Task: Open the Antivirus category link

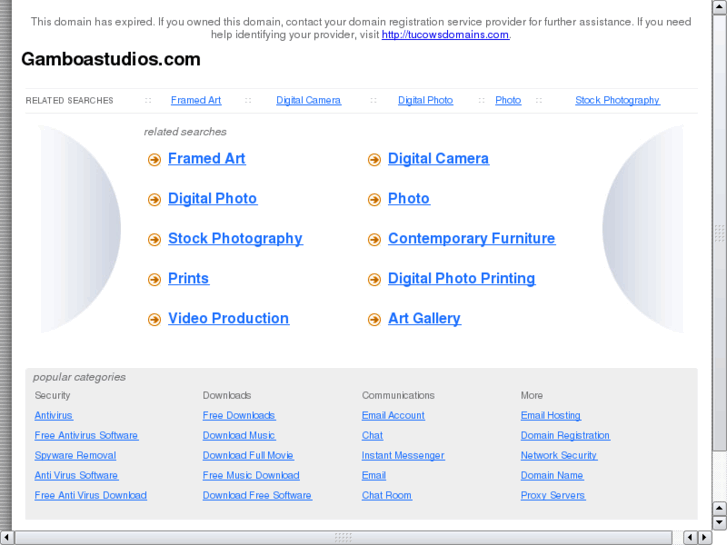Action: pos(53,416)
